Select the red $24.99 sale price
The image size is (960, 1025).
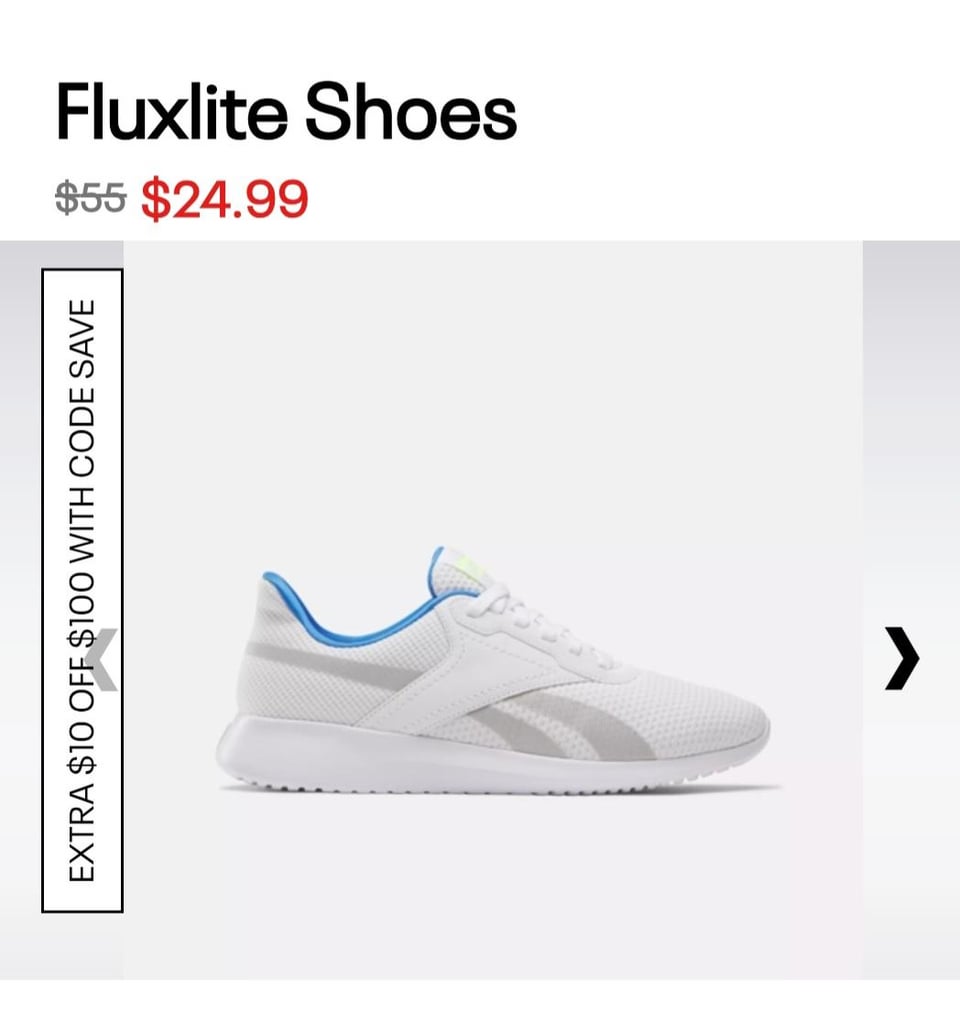pos(224,199)
